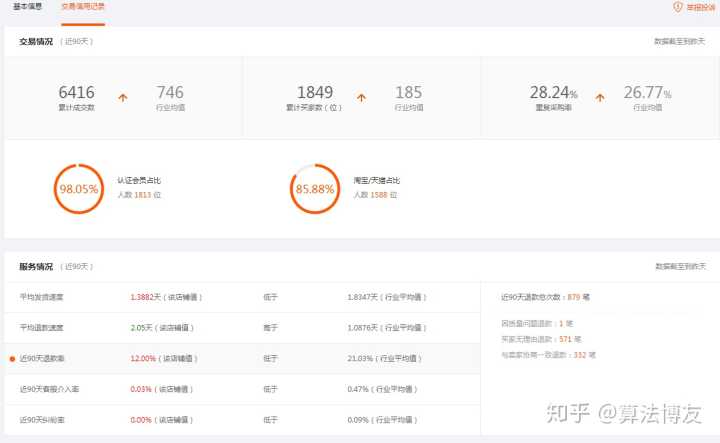
Task: Switch to the 基本信息 tab
Action: pyautogui.click(x=27, y=6)
